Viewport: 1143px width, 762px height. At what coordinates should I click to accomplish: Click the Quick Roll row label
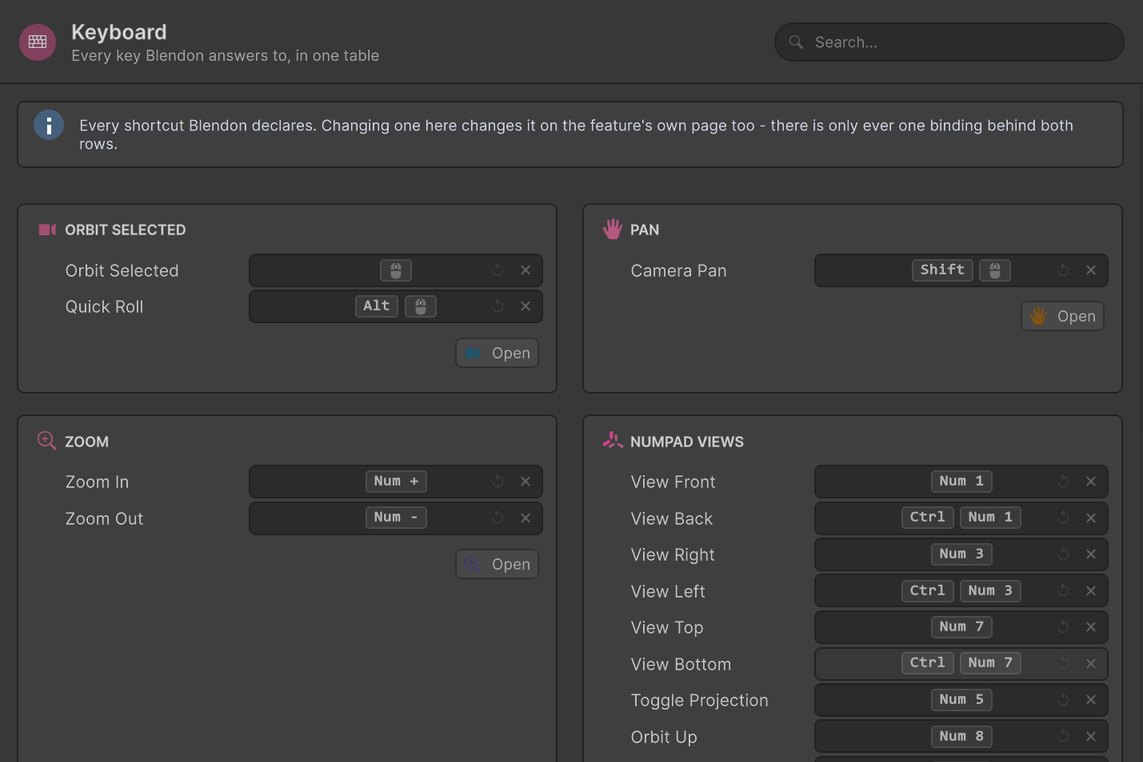point(104,306)
